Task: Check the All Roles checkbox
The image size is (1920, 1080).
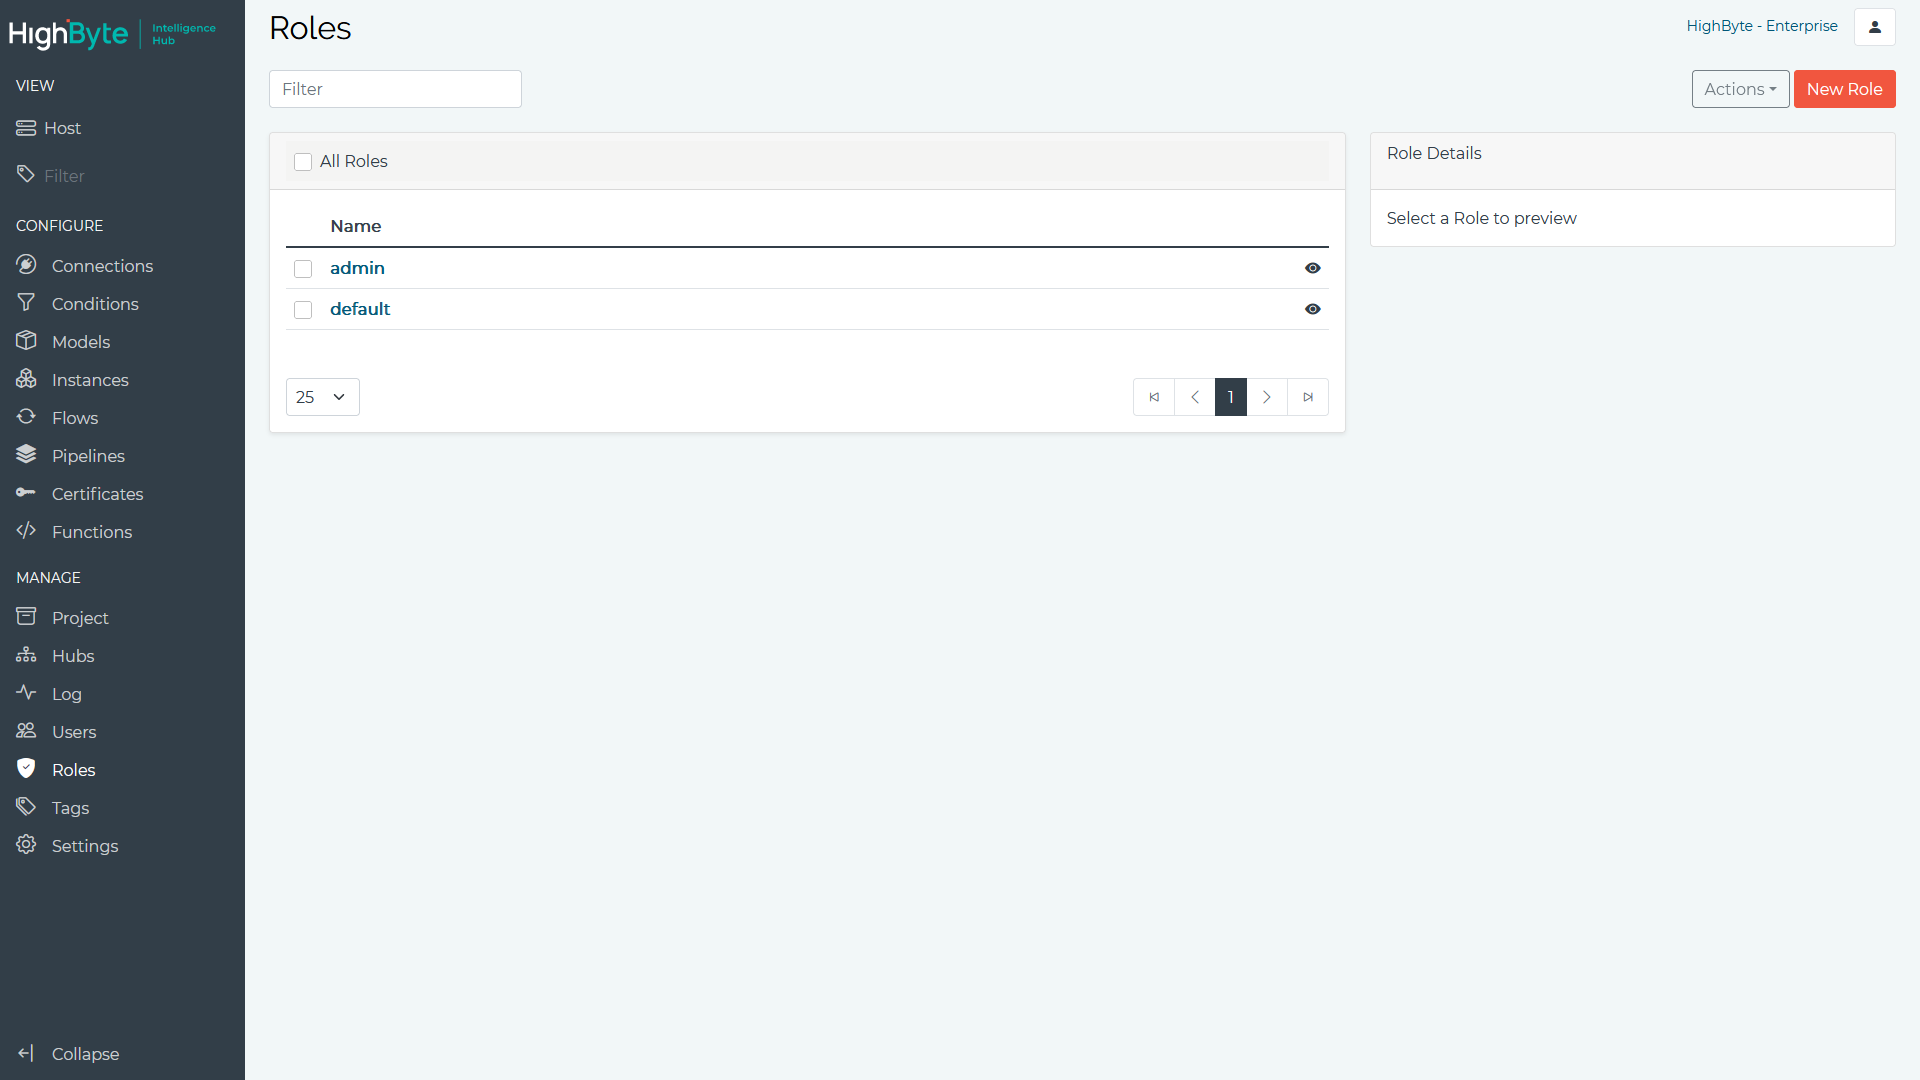Action: (303, 161)
